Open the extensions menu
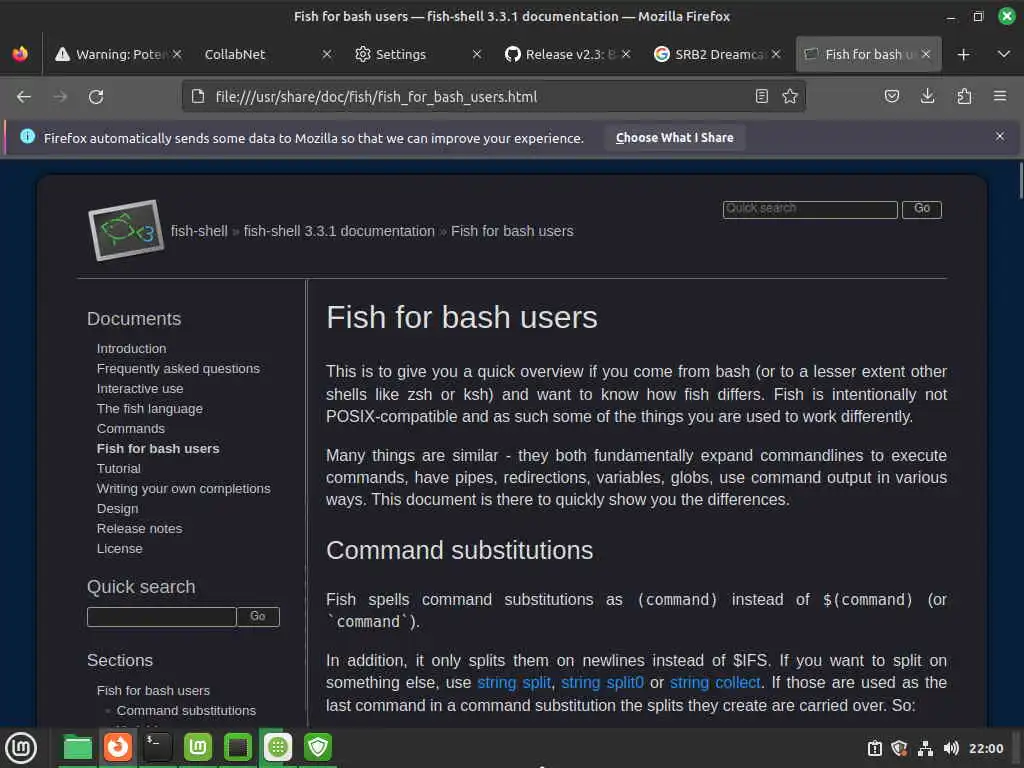 (x=964, y=96)
